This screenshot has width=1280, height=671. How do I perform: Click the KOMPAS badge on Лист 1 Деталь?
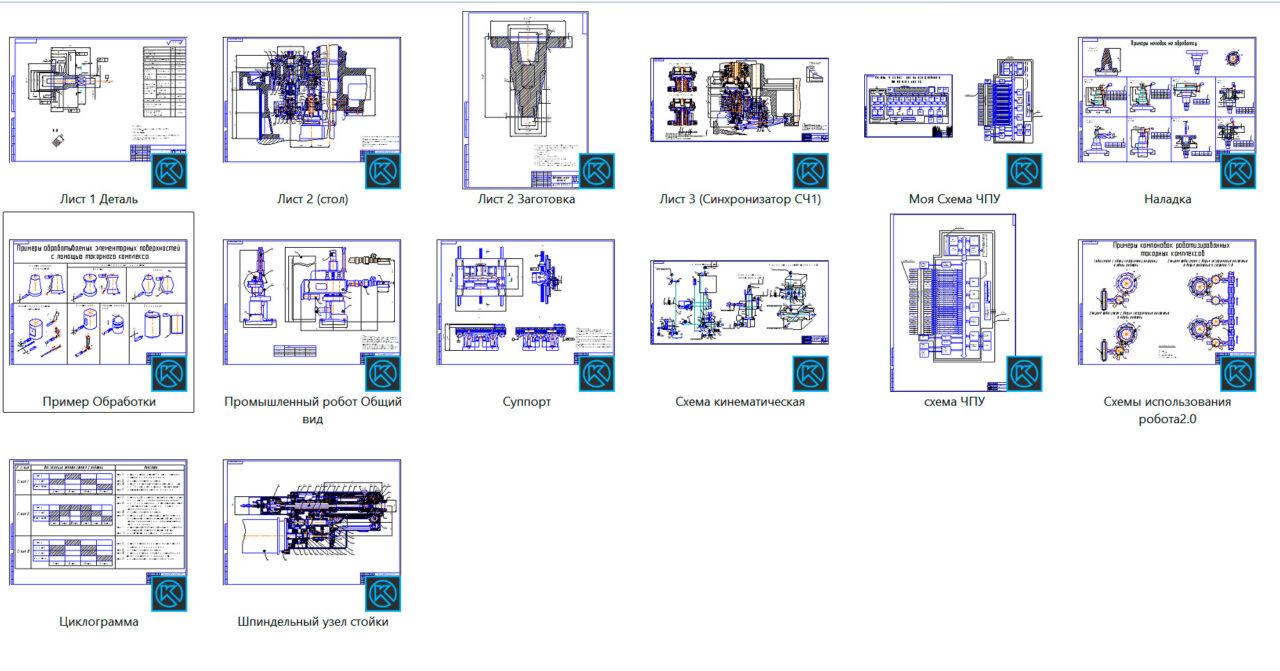coord(169,171)
